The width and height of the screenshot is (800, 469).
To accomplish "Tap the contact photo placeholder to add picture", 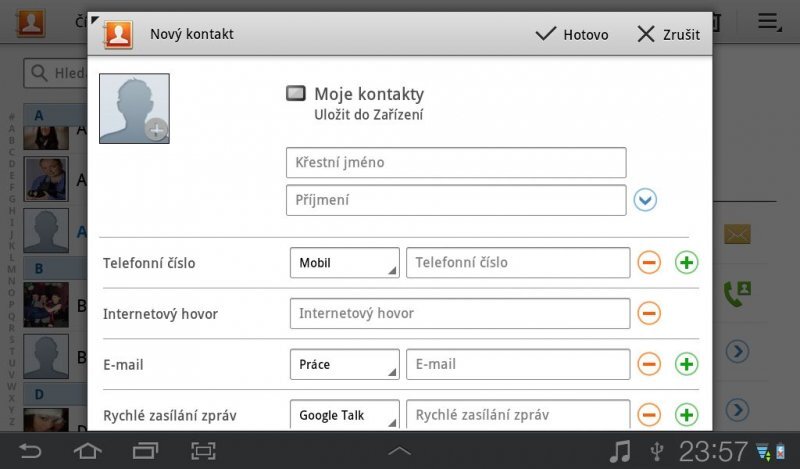I will [134, 108].
